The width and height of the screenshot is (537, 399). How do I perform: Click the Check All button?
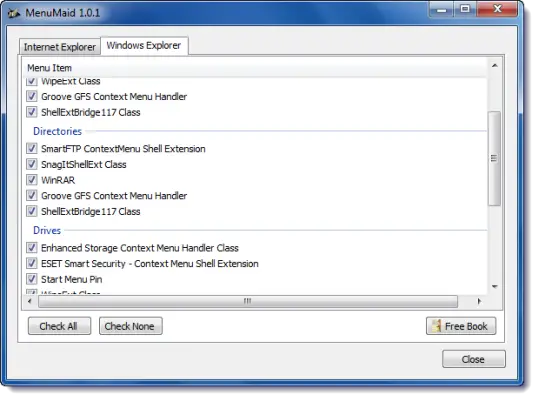coord(59,326)
